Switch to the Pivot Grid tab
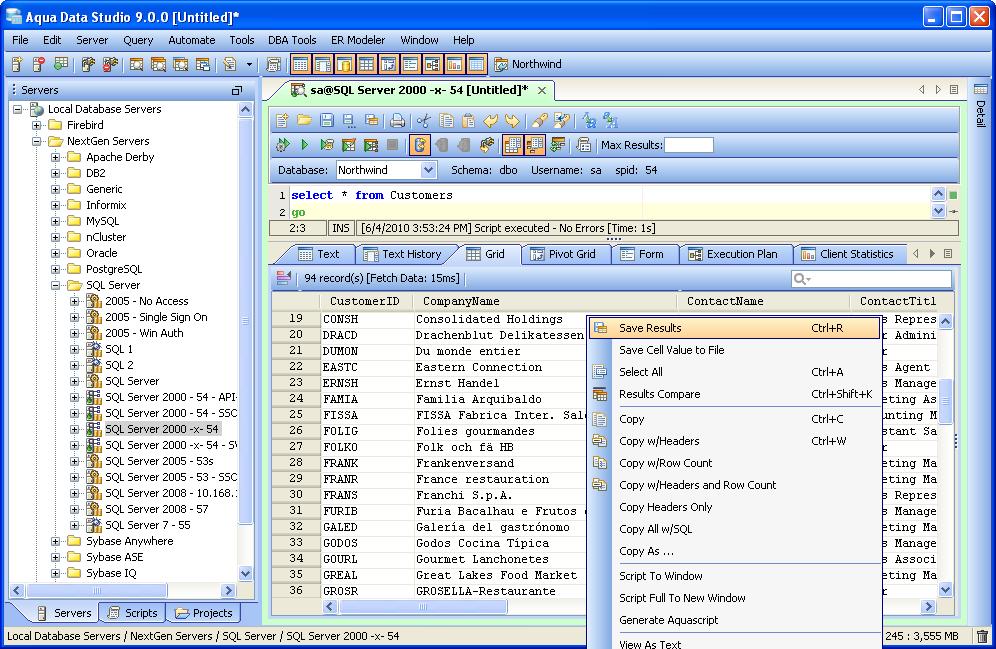The height and width of the screenshot is (649, 996). (562, 254)
